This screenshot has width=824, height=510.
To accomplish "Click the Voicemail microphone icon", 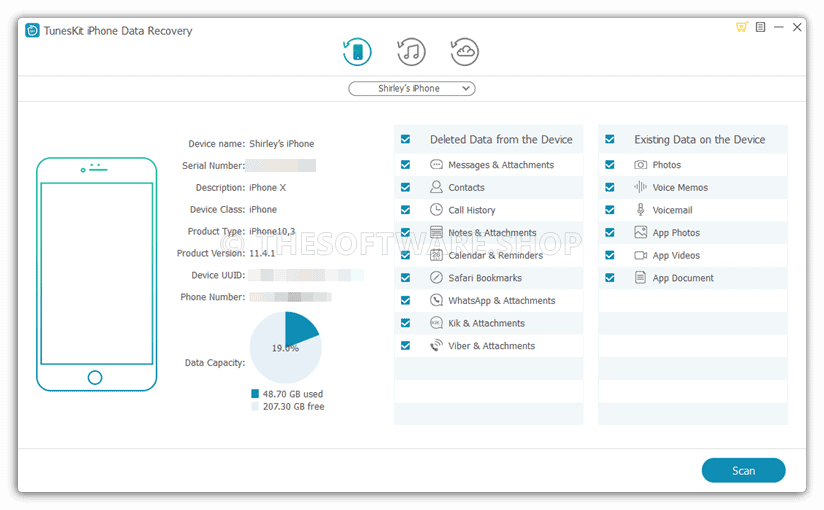I will point(641,210).
